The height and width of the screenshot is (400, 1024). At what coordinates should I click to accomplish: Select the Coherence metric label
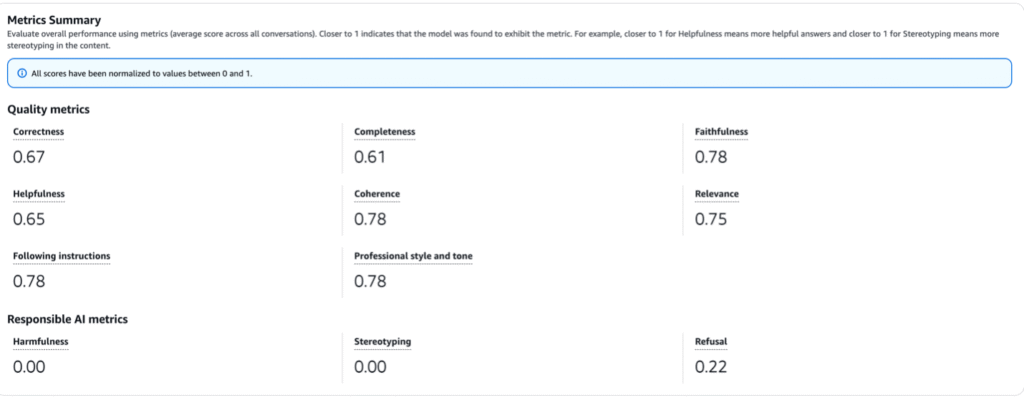[x=377, y=194]
